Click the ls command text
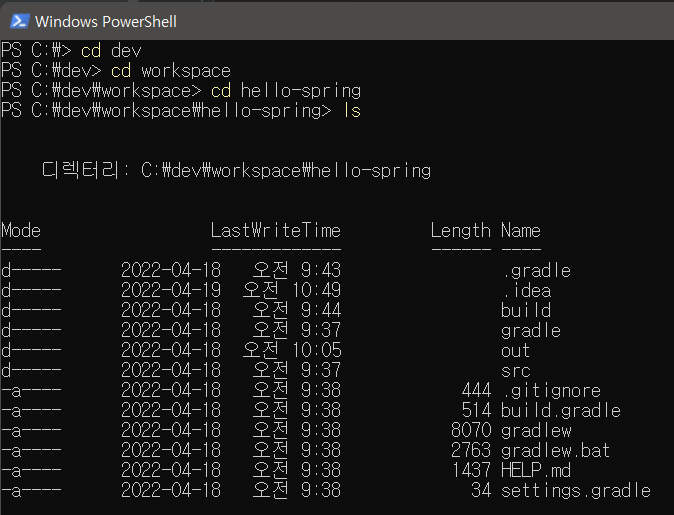The width and height of the screenshot is (674, 515). [x=352, y=111]
